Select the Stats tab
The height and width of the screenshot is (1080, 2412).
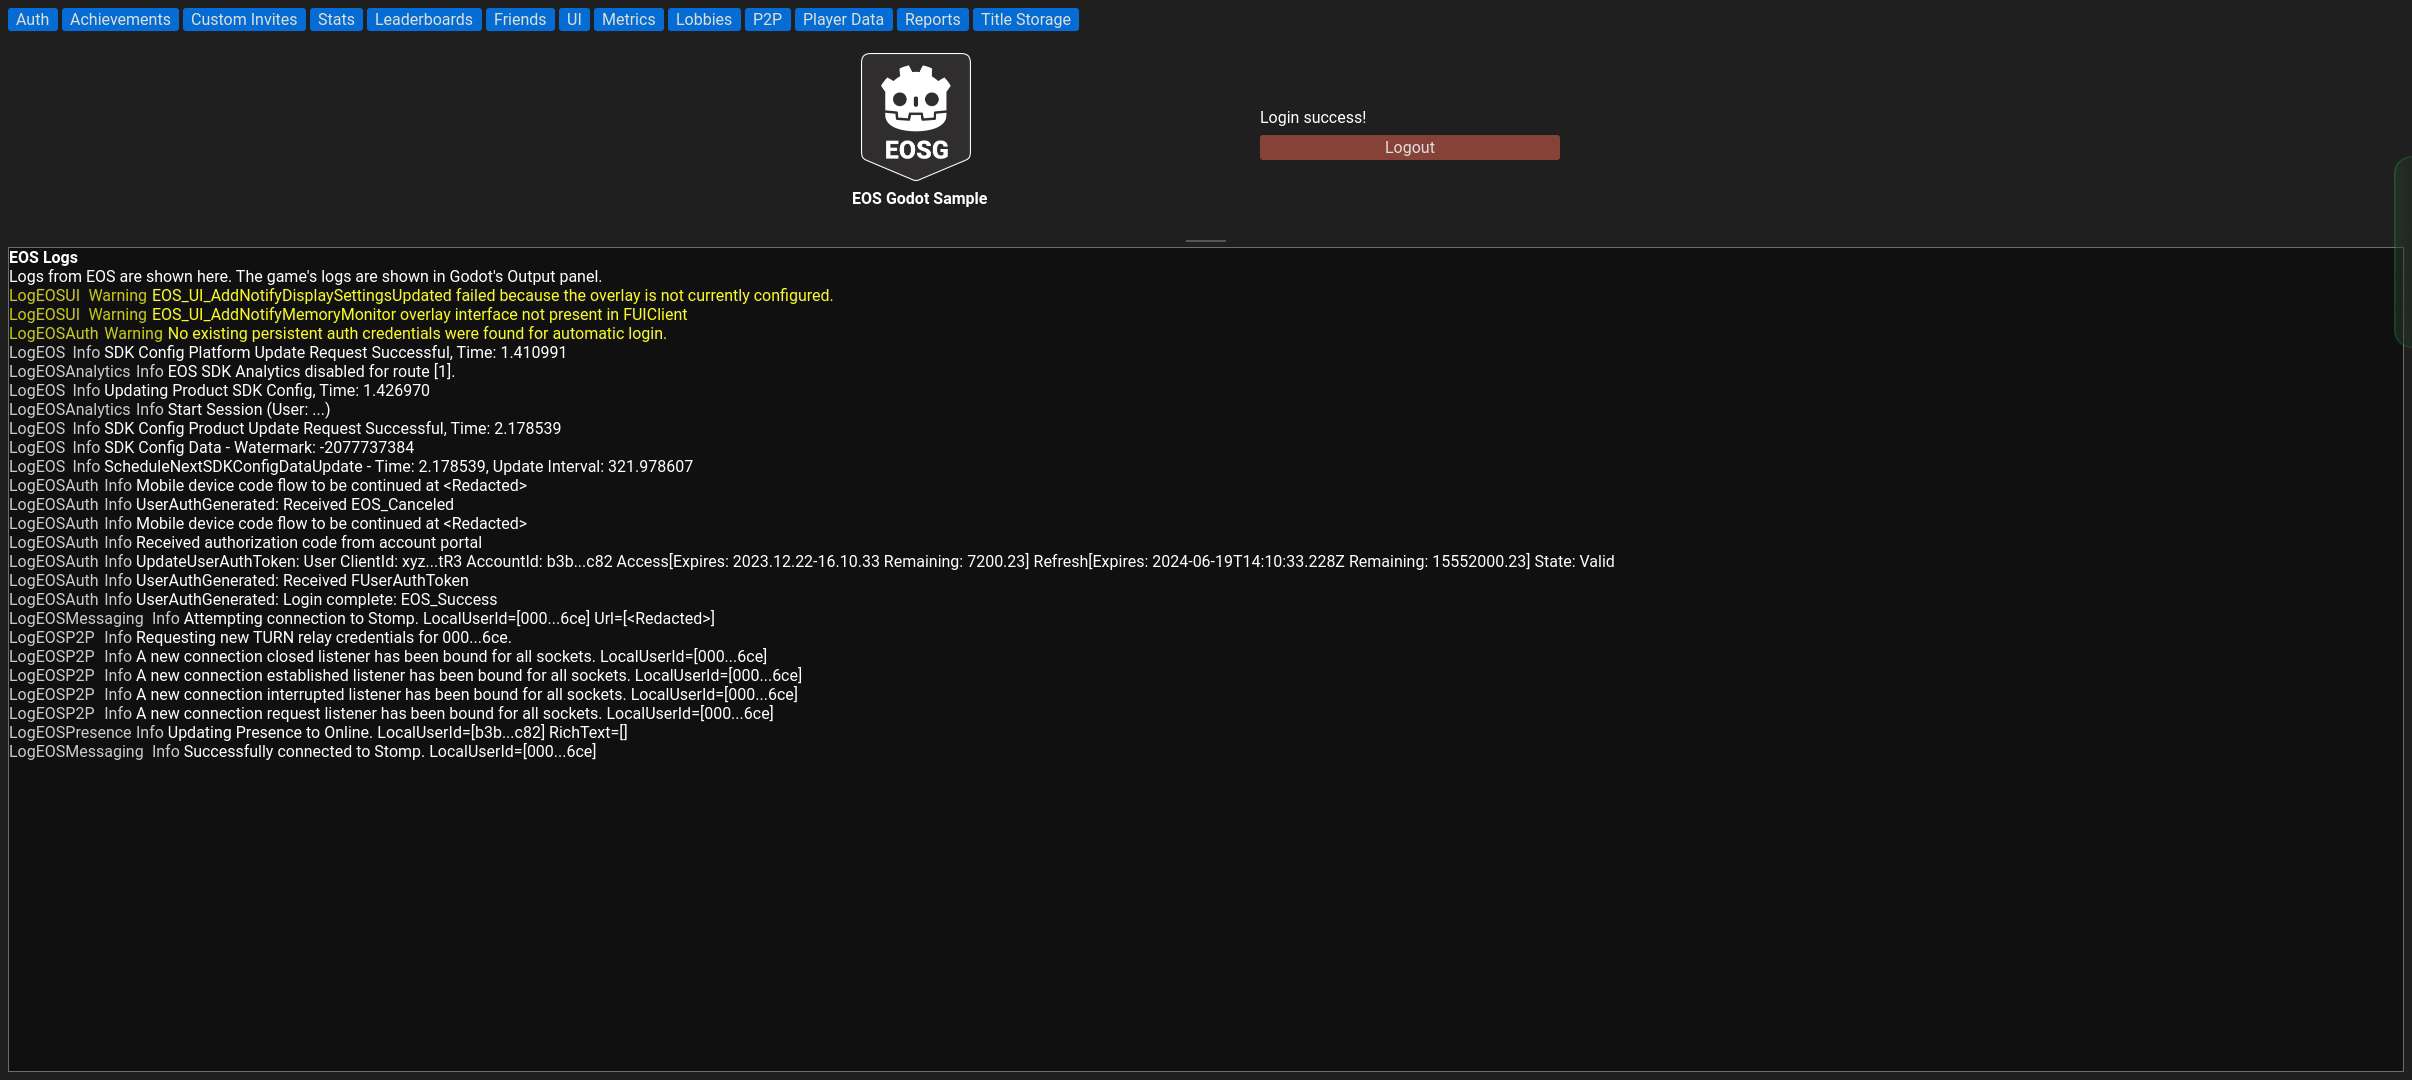pyautogui.click(x=336, y=20)
